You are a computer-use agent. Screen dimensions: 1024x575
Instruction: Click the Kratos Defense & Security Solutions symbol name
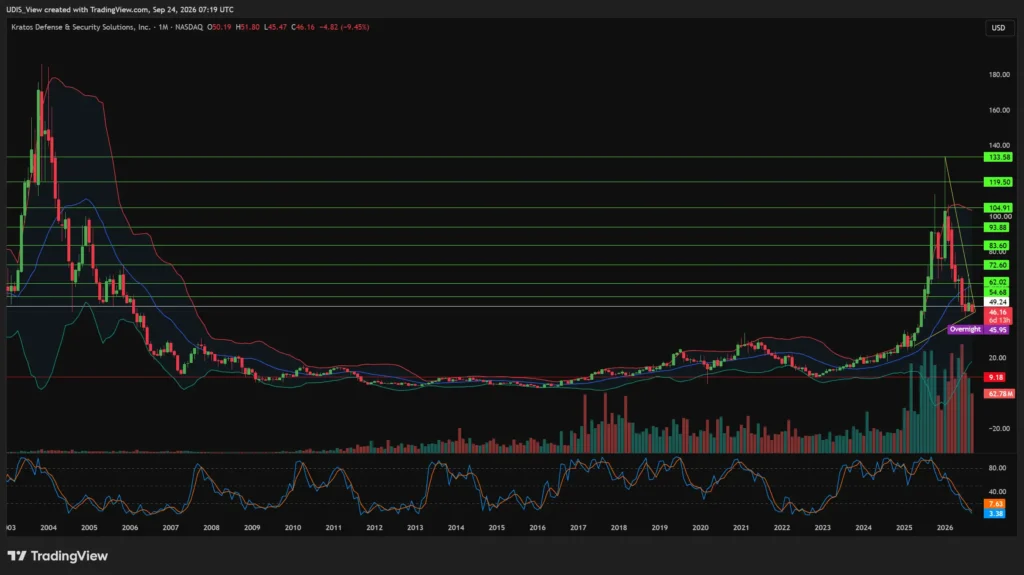pos(80,27)
